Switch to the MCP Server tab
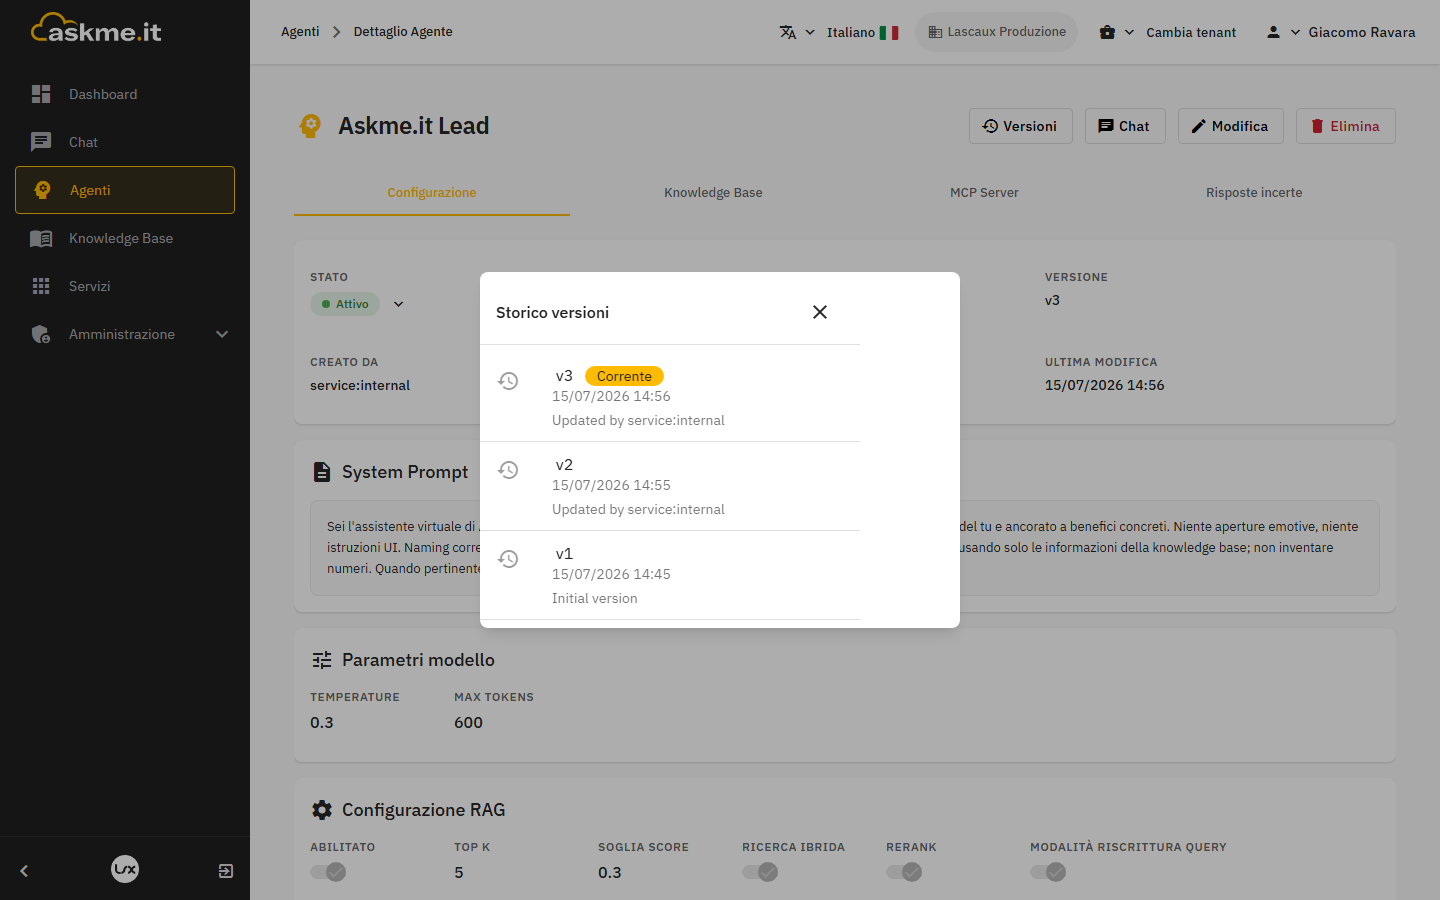 coord(984,193)
